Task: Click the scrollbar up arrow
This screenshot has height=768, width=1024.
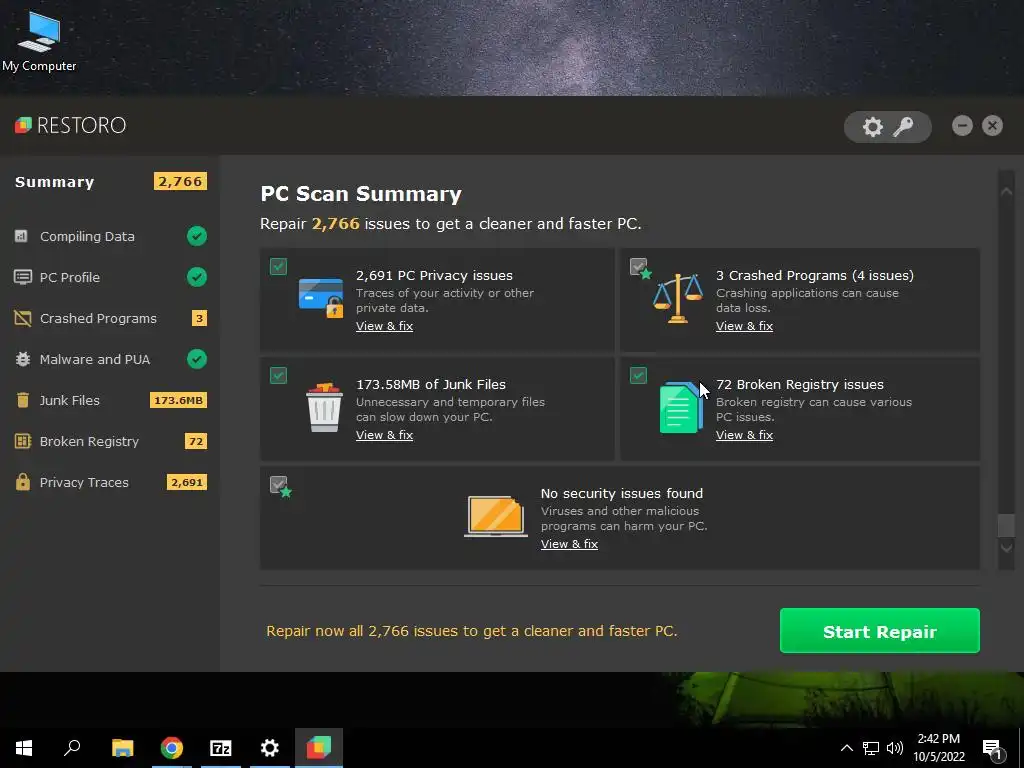Action: pyautogui.click(x=1006, y=191)
